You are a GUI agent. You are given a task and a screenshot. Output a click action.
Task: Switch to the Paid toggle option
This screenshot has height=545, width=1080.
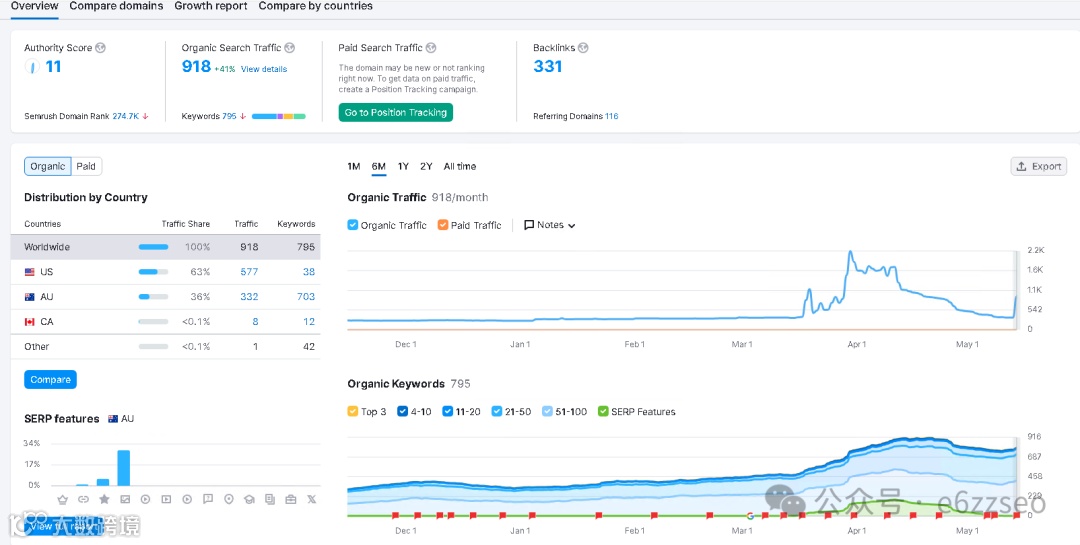point(86,166)
